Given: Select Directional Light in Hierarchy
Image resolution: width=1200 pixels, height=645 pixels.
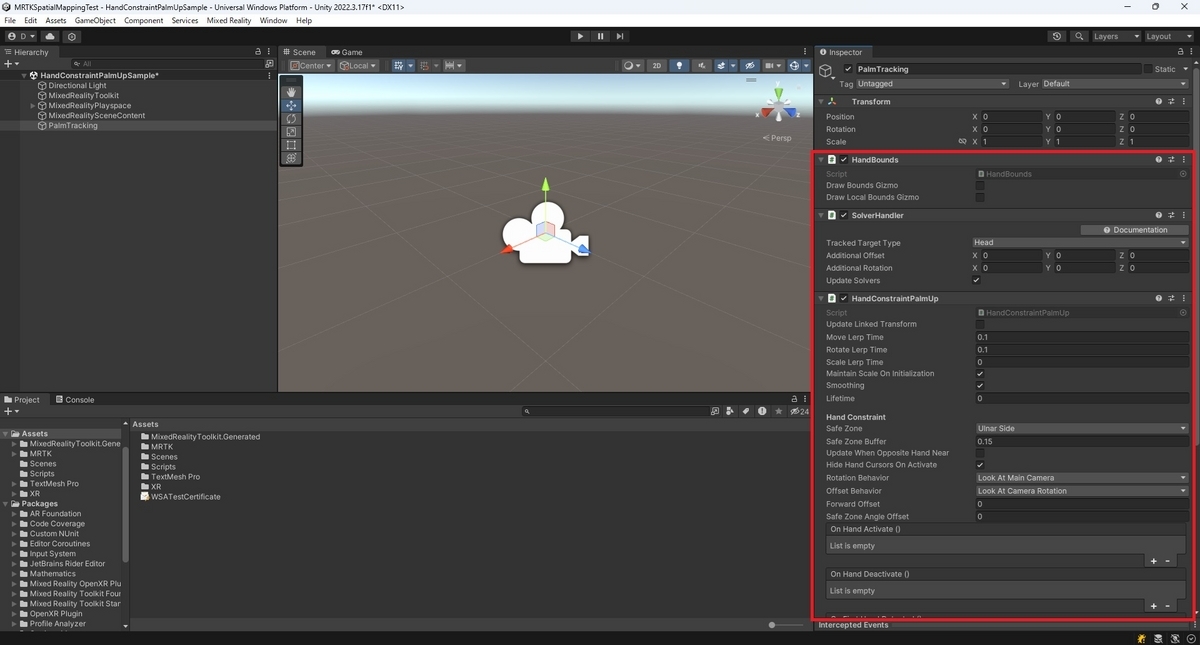Looking at the screenshot, I should 77,86.
